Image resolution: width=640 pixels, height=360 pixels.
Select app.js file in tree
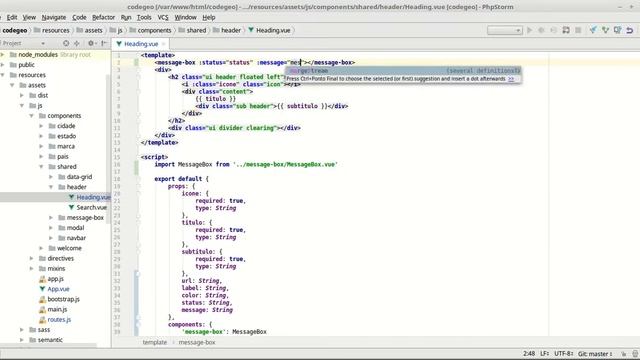51,279
